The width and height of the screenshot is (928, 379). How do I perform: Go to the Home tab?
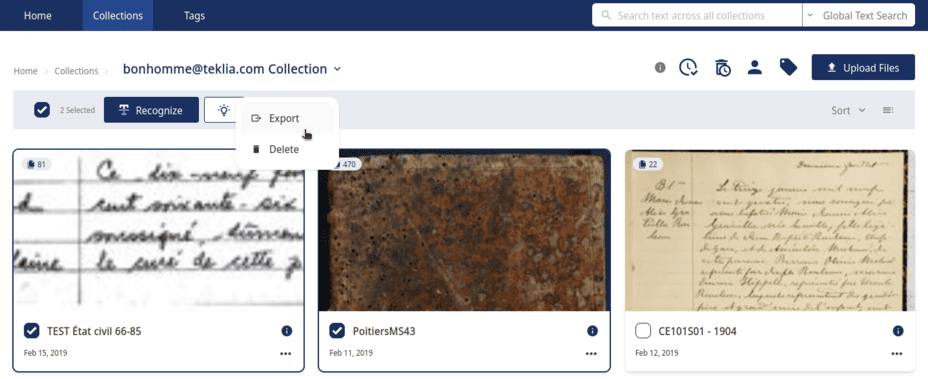38,15
